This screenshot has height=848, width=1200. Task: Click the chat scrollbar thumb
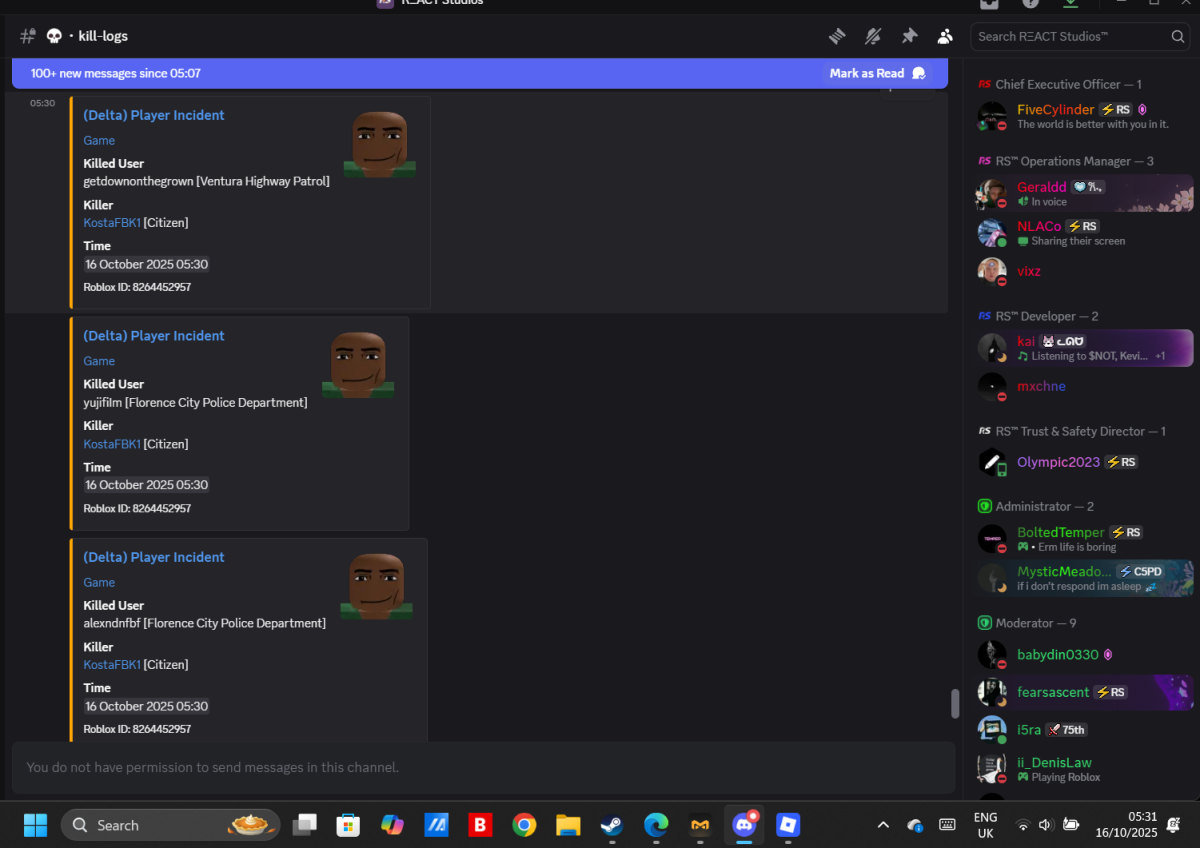pyautogui.click(x=955, y=703)
